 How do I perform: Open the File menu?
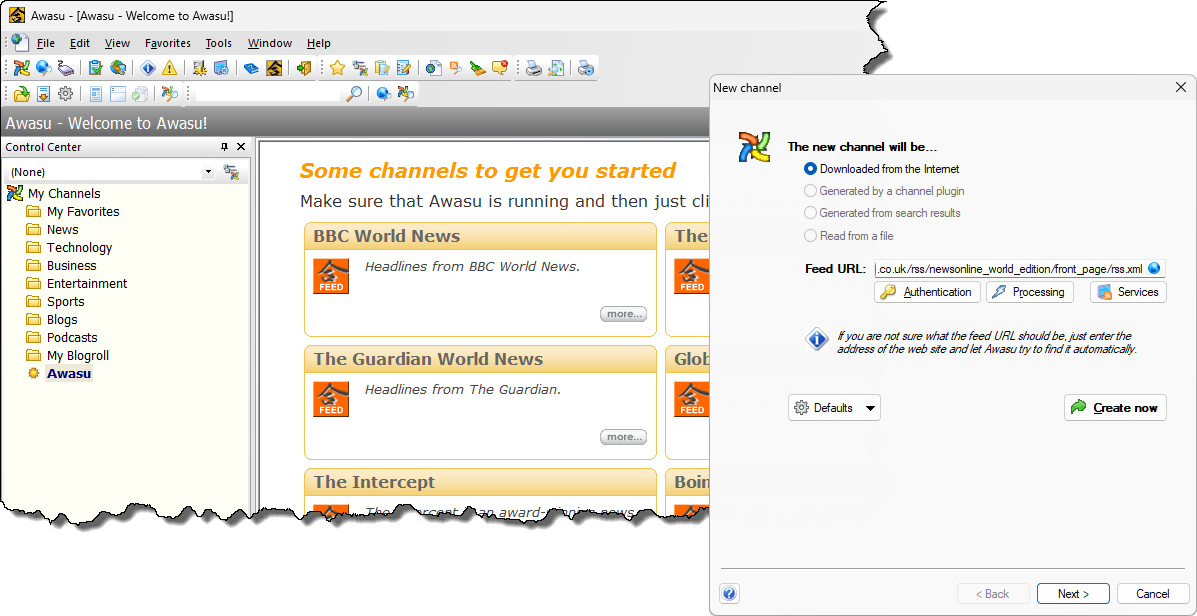(x=46, y=44)
